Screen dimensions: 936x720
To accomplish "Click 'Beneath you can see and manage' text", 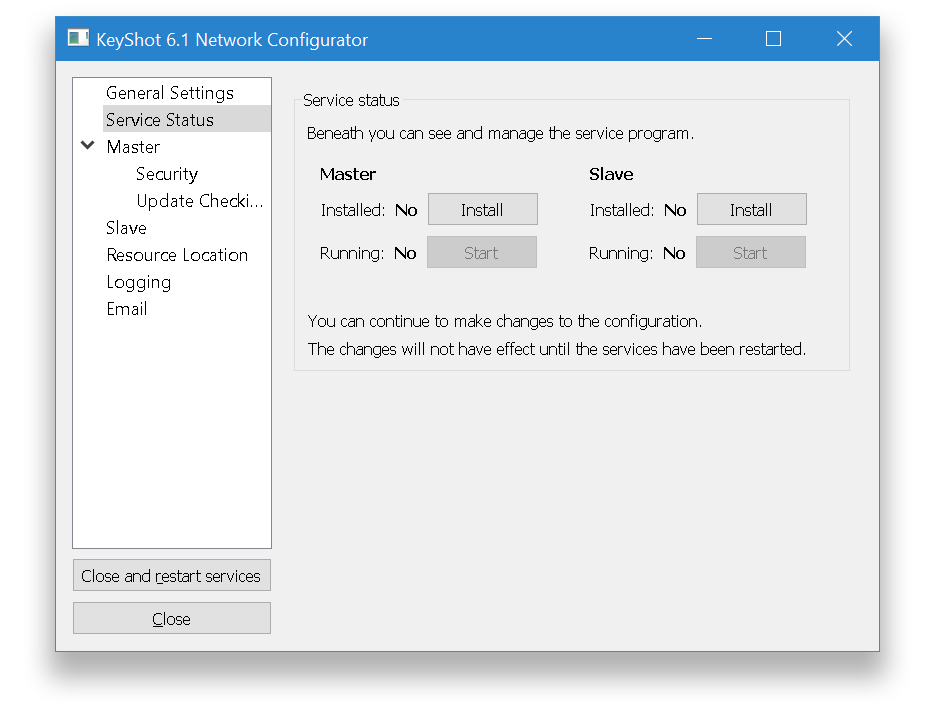I will pos(500,133).
